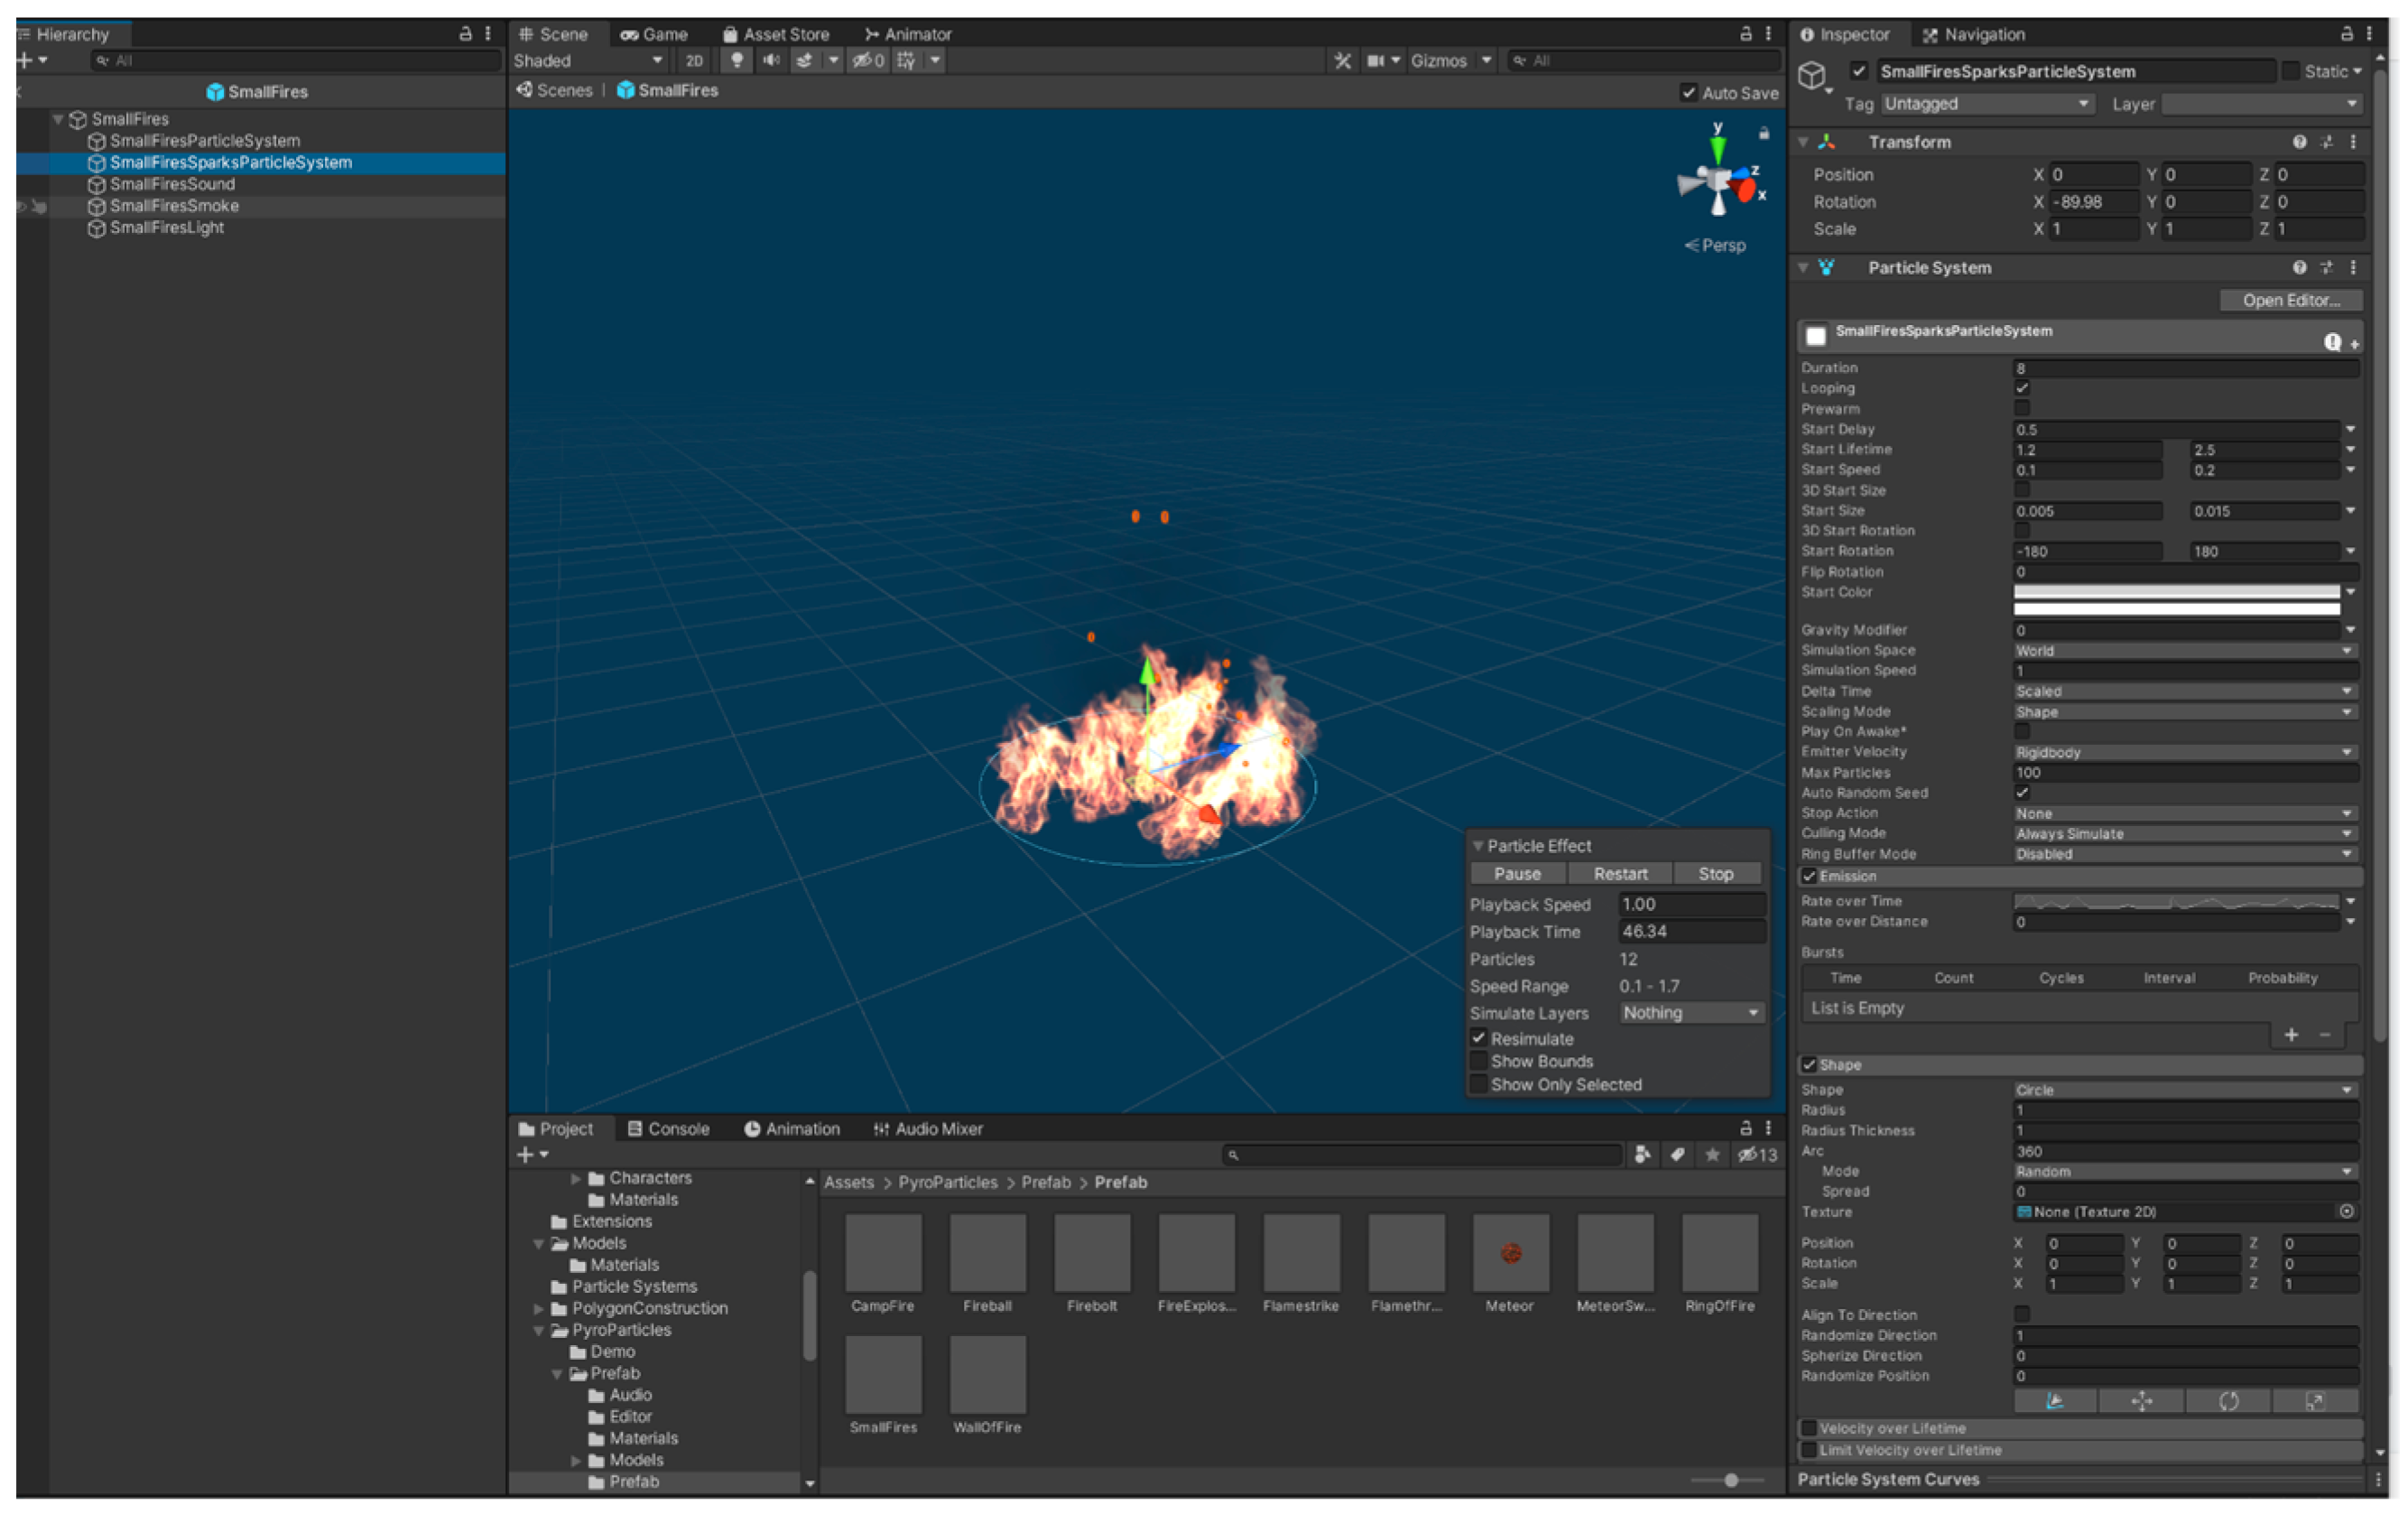Uncheck the Looping checkbox

tap(2022, 388)
